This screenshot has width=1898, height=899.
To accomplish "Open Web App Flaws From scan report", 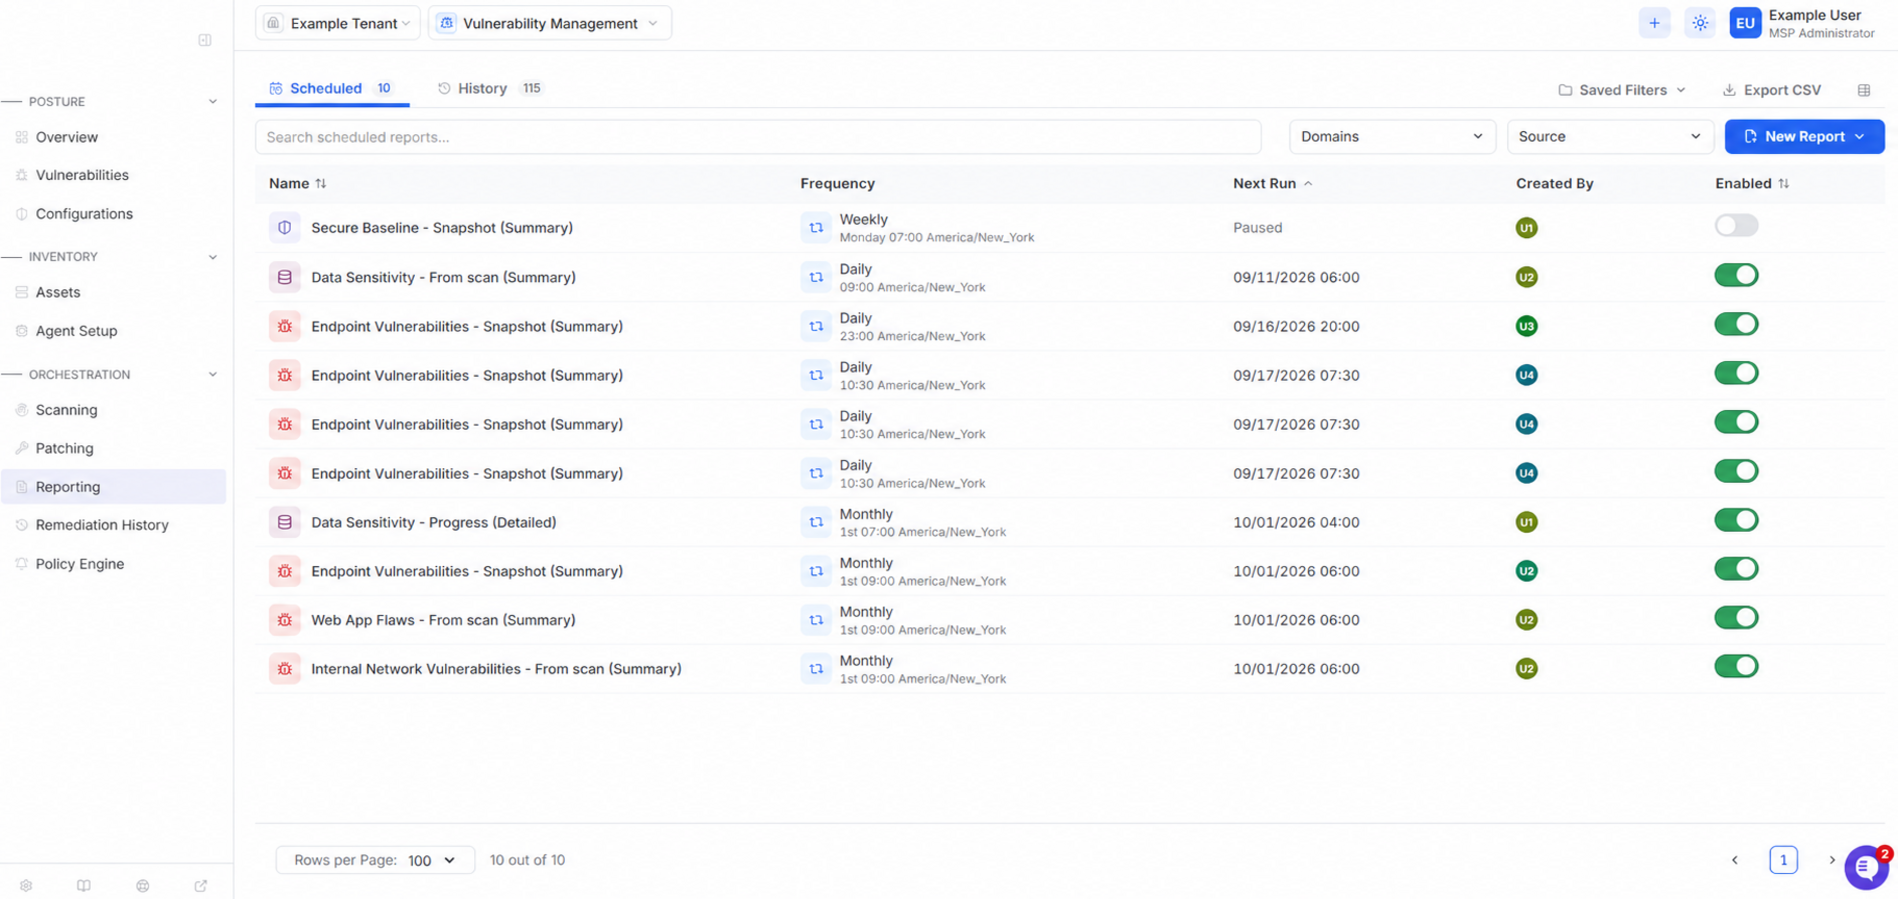I will coord(443,620).
